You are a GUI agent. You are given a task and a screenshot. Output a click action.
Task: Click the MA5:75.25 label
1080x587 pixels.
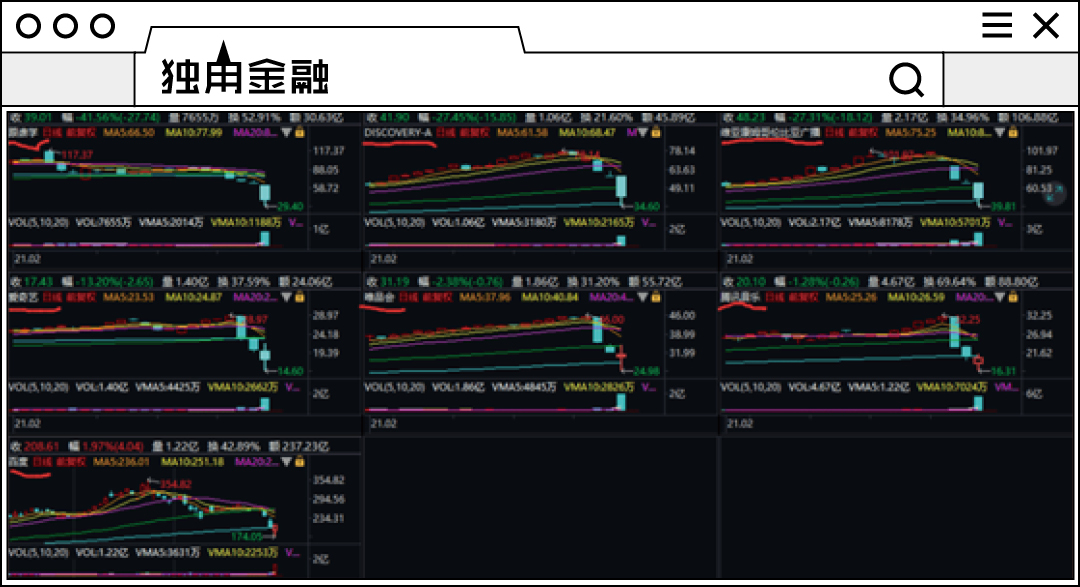pyautogui.click(x=911, y=132)
